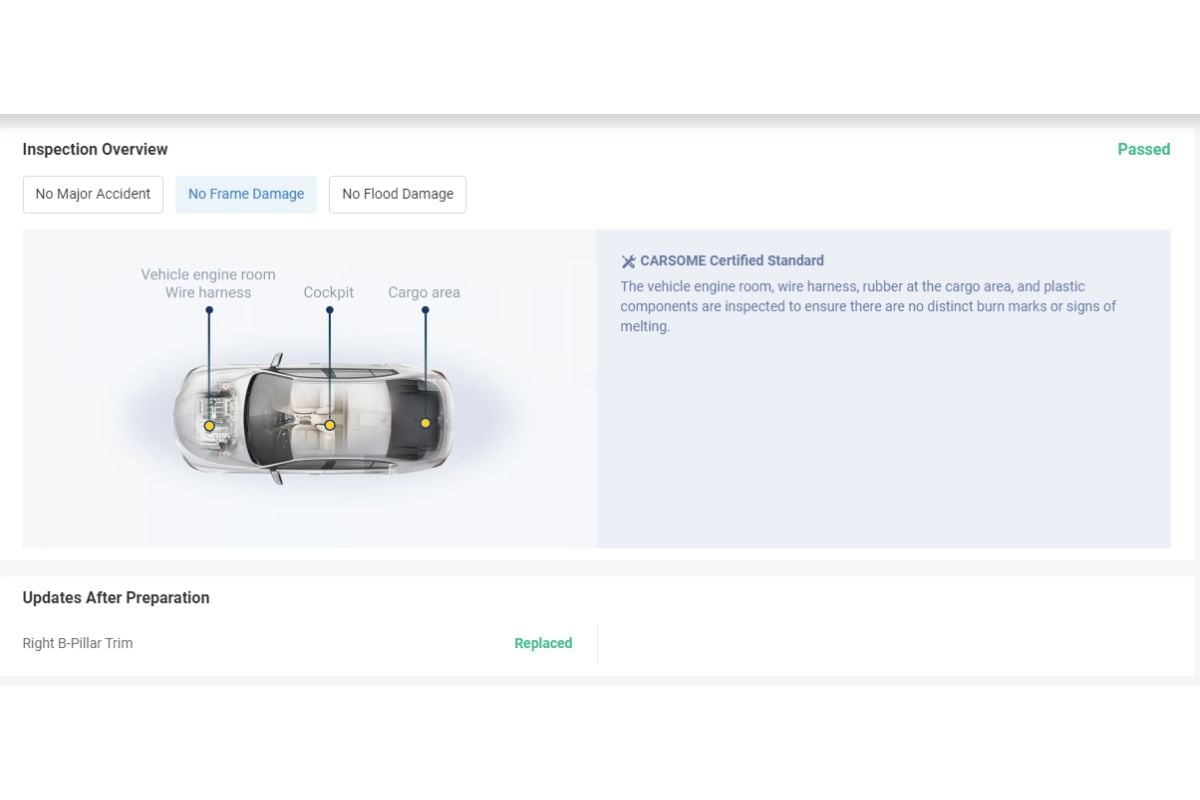Click the Cockpit label above the car
The image size is (1200, 800).
(329, 292)
